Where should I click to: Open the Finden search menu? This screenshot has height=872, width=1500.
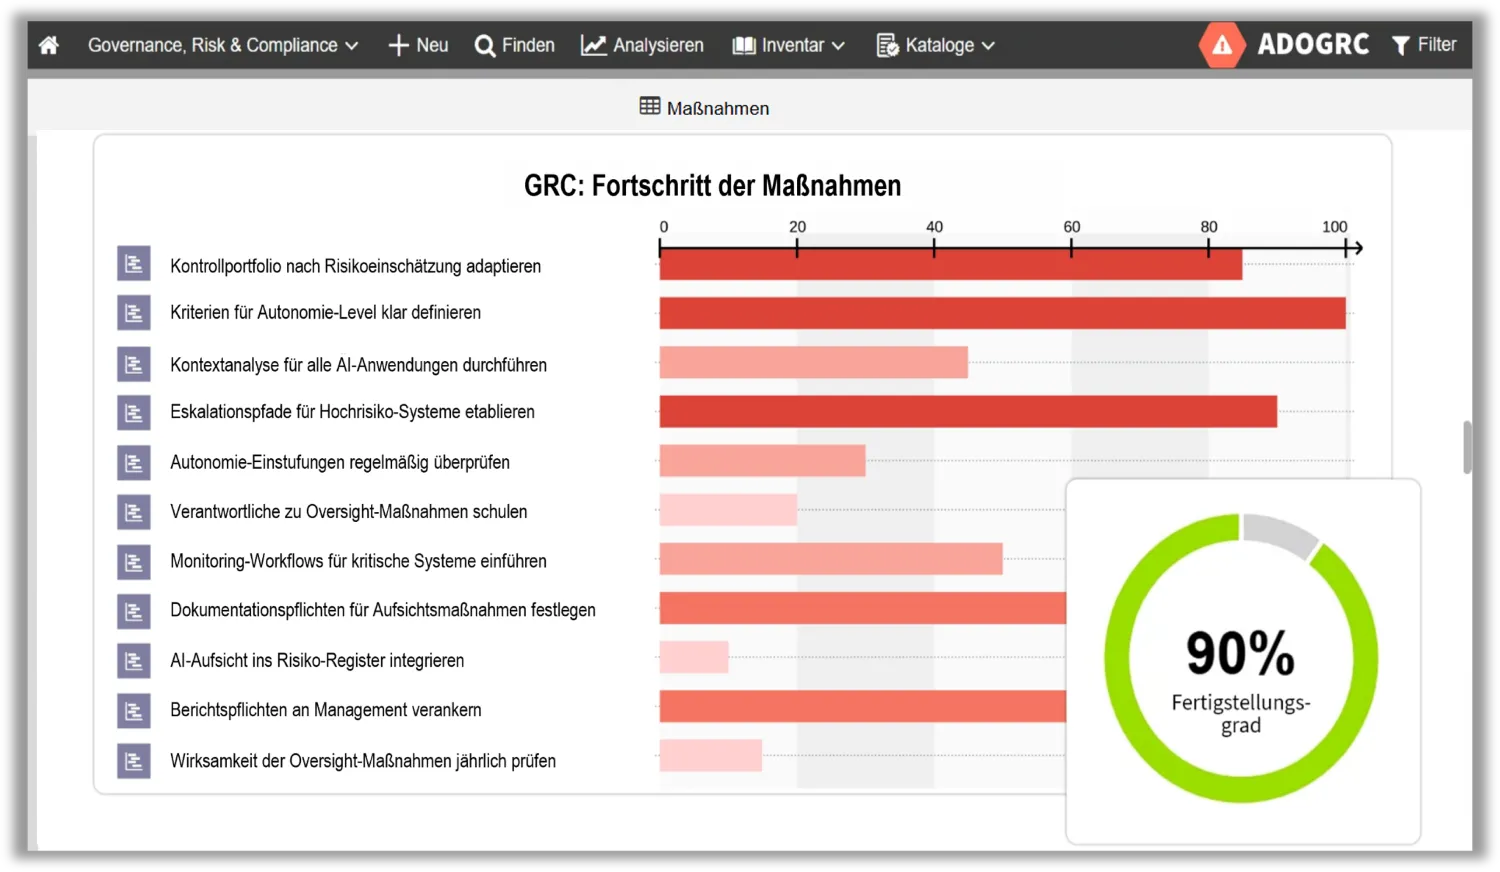pos(515,45)
